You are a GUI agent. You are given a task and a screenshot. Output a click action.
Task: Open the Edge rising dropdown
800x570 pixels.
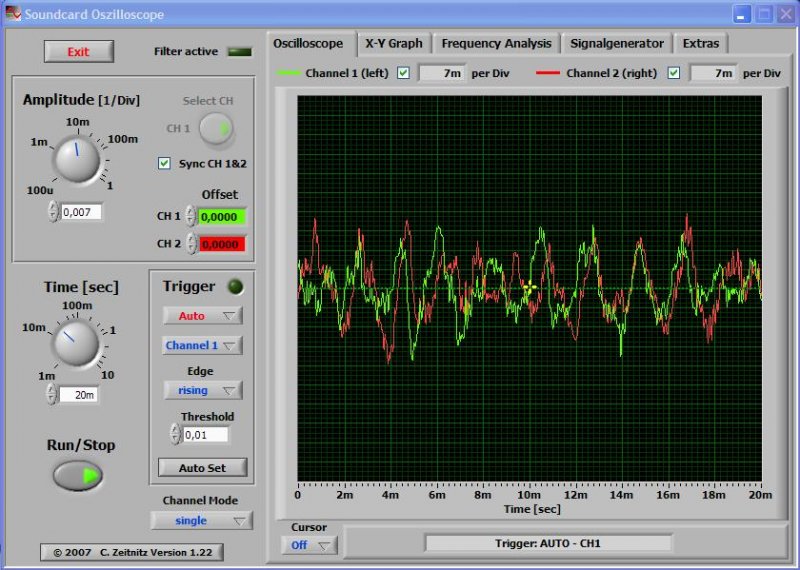pos(203,390)
